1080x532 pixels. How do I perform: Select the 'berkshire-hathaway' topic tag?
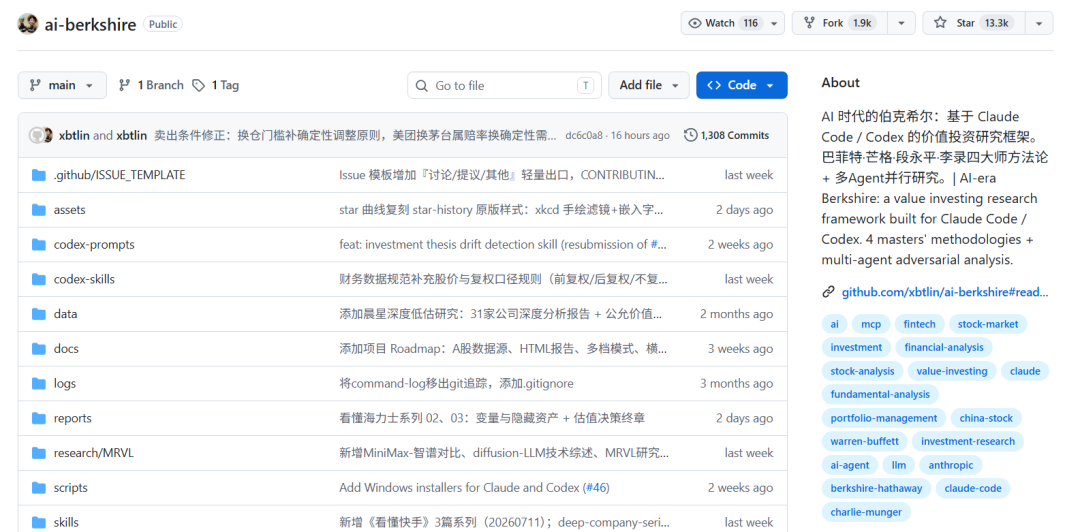(x=876, y=489)
